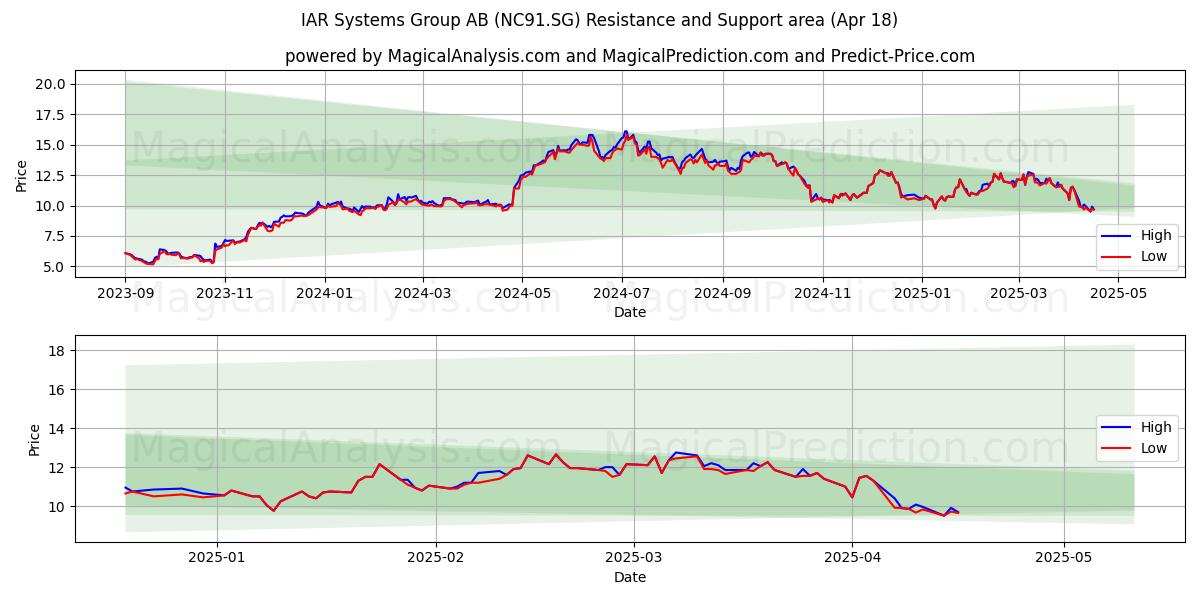Click the 'Price' axis label of top chart

click(22, 175)
